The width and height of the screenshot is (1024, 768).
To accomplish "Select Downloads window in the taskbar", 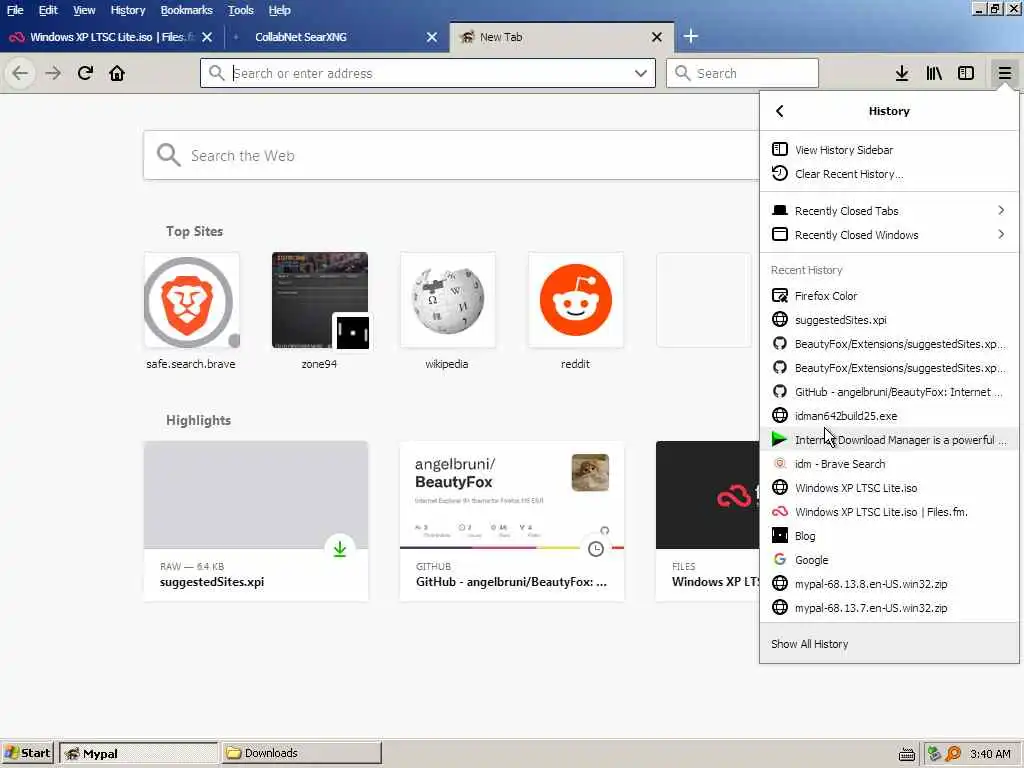I will pyautogui.click(x=301, y=753).
